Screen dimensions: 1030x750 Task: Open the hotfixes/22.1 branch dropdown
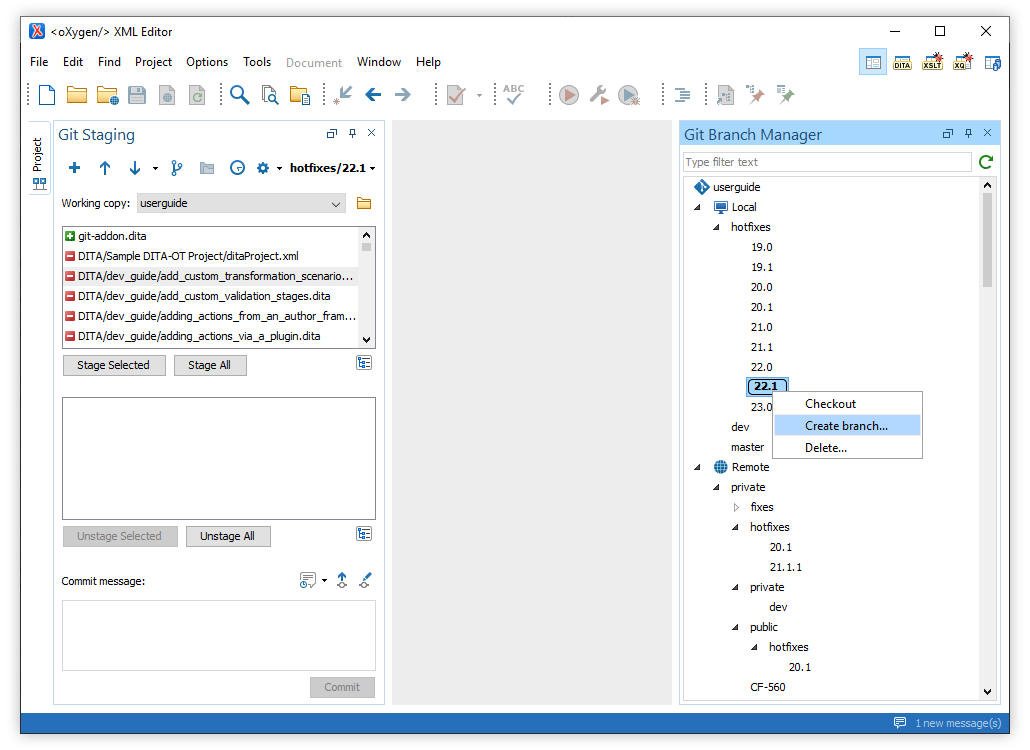(x=332, y=168)
